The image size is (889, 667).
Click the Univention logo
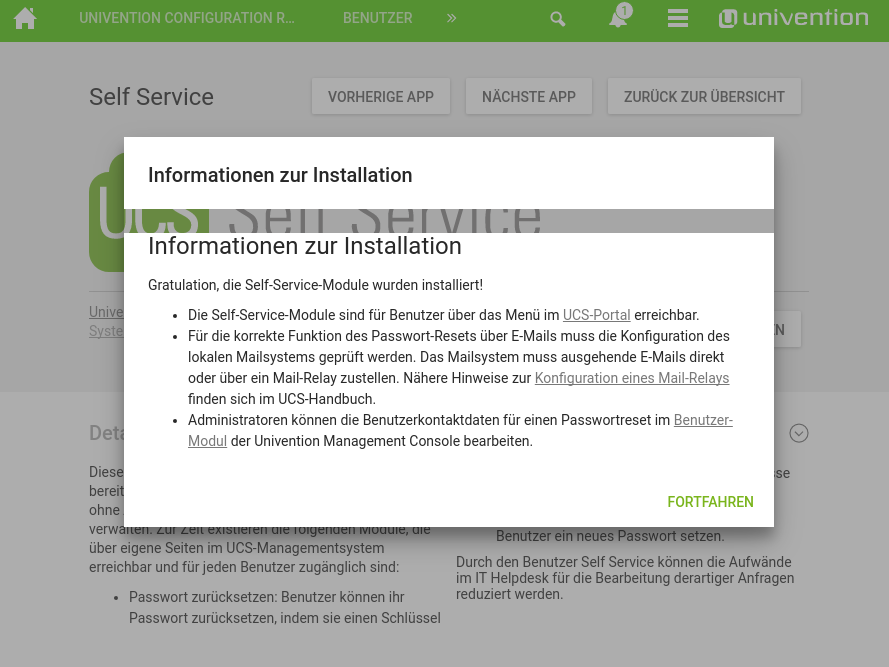click(x=793, y=18)
